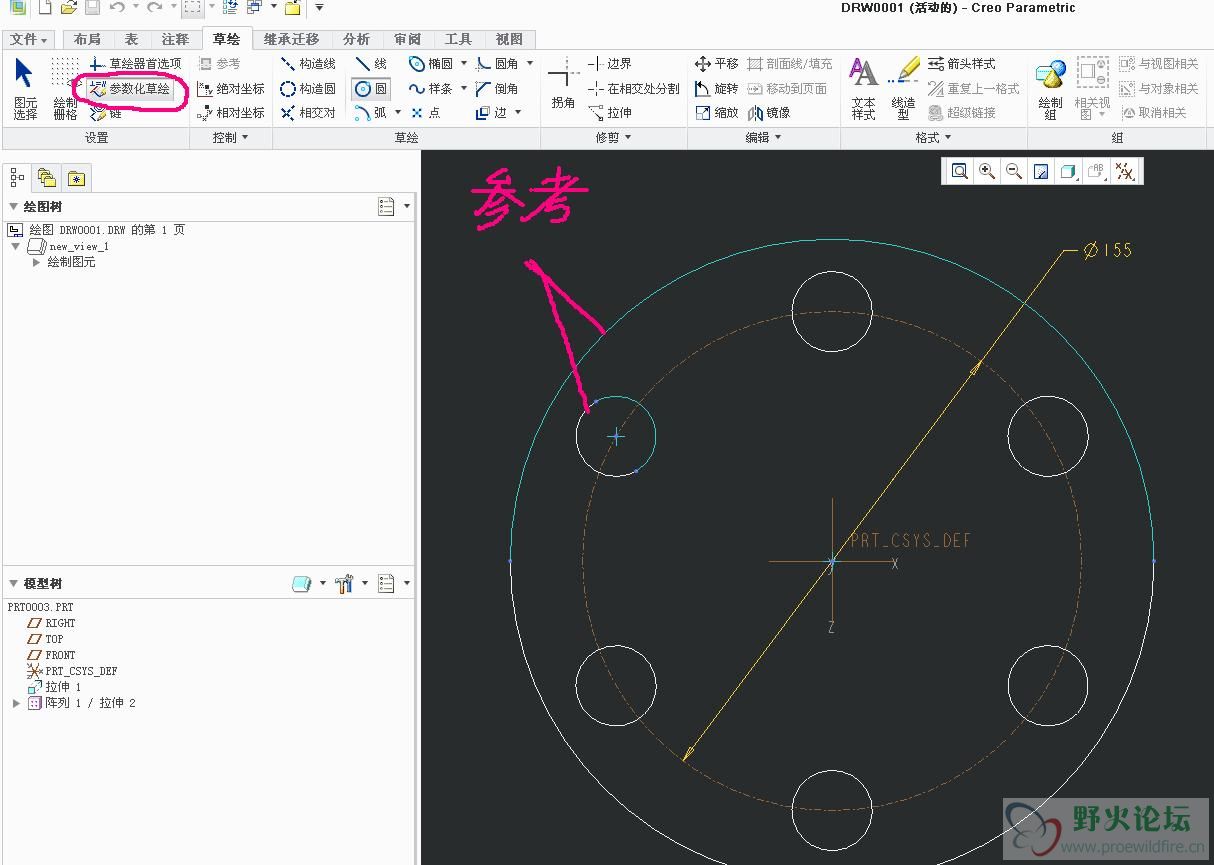1214x865 pixels.
Task: Click 相对坐标 relative coordinates
Action: pos(231,113)
